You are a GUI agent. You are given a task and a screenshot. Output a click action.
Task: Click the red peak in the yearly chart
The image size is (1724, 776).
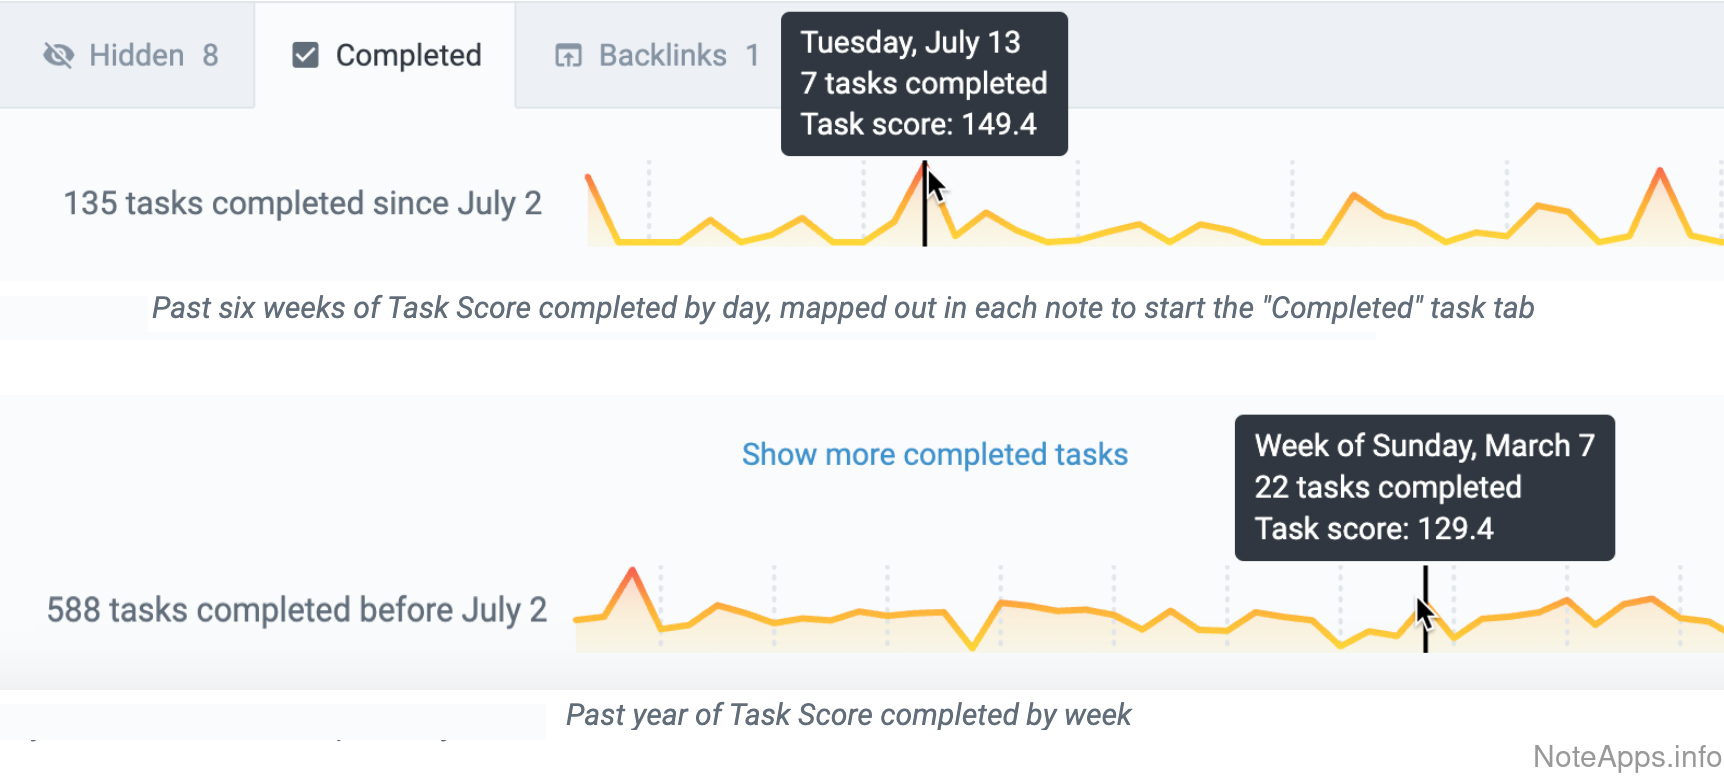[x=632, y=571]
